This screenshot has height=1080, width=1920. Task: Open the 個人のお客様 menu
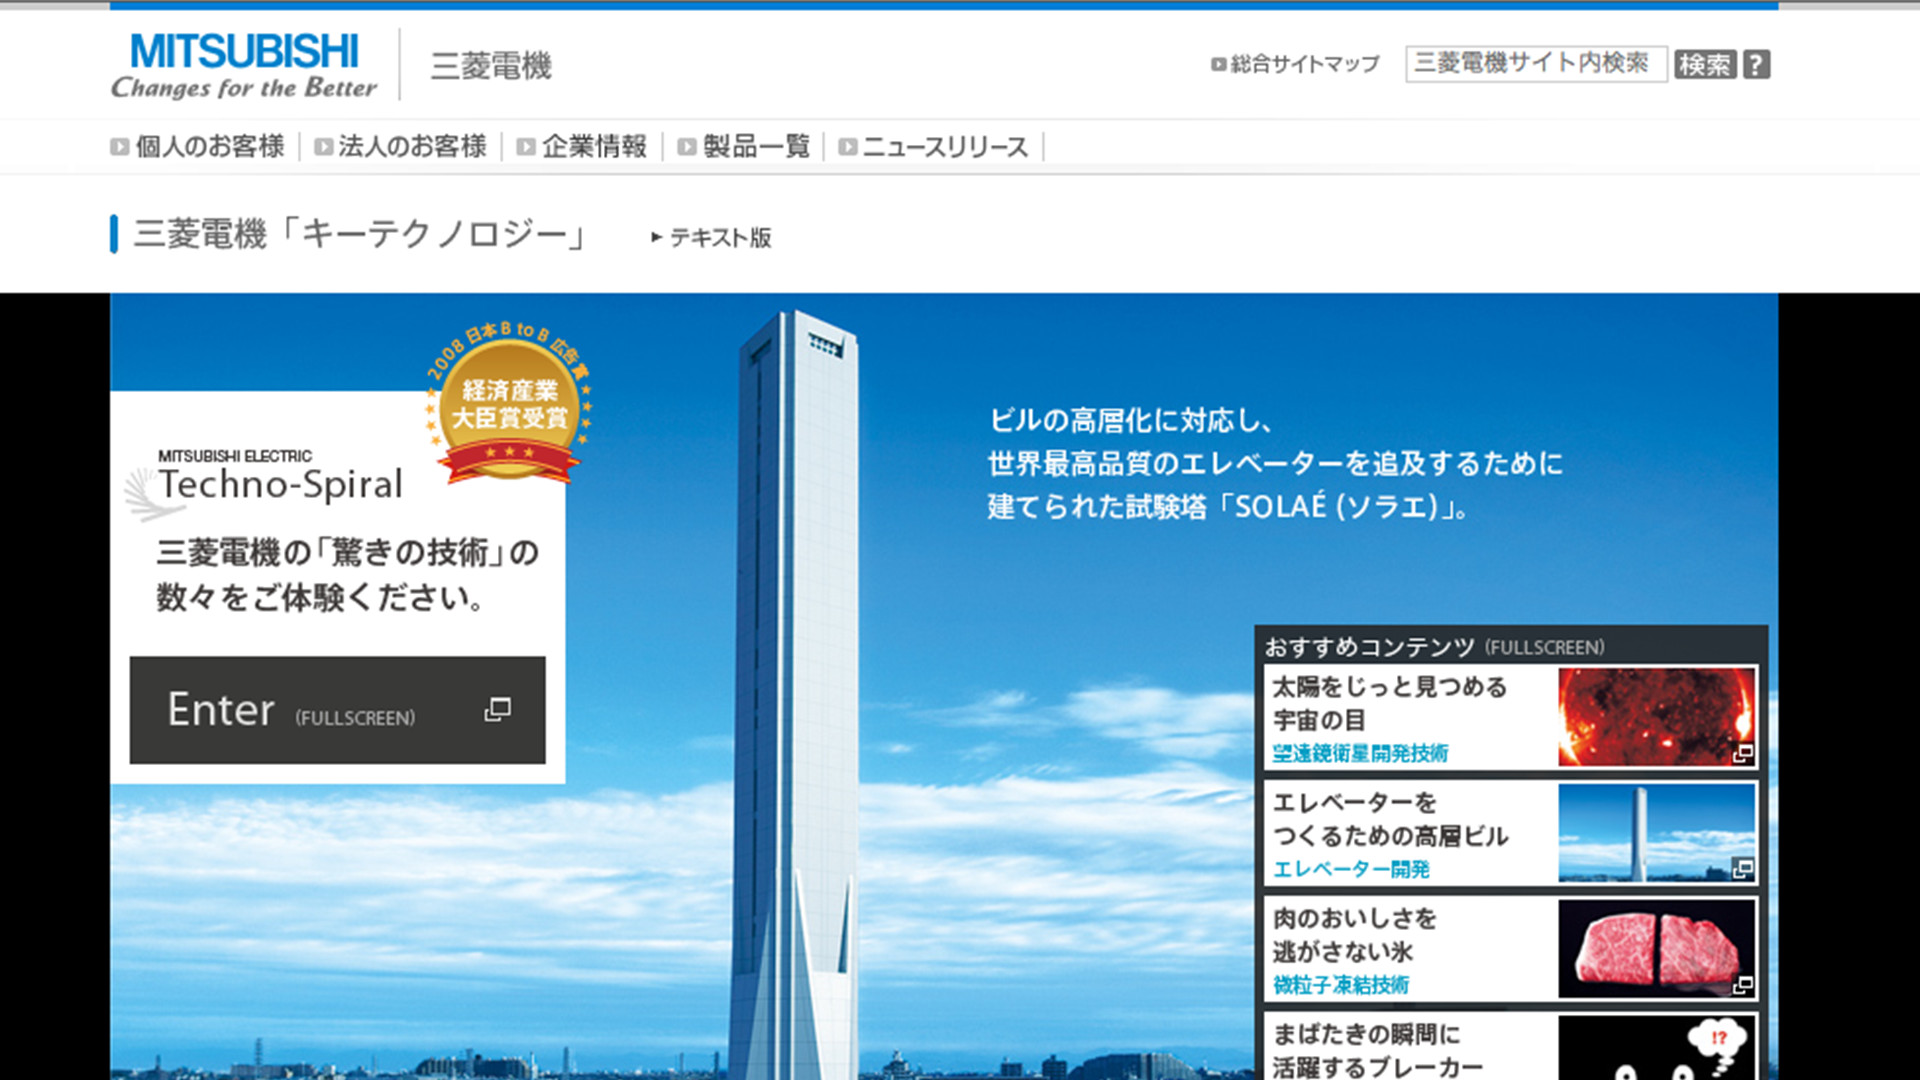[x=210, y=147]
